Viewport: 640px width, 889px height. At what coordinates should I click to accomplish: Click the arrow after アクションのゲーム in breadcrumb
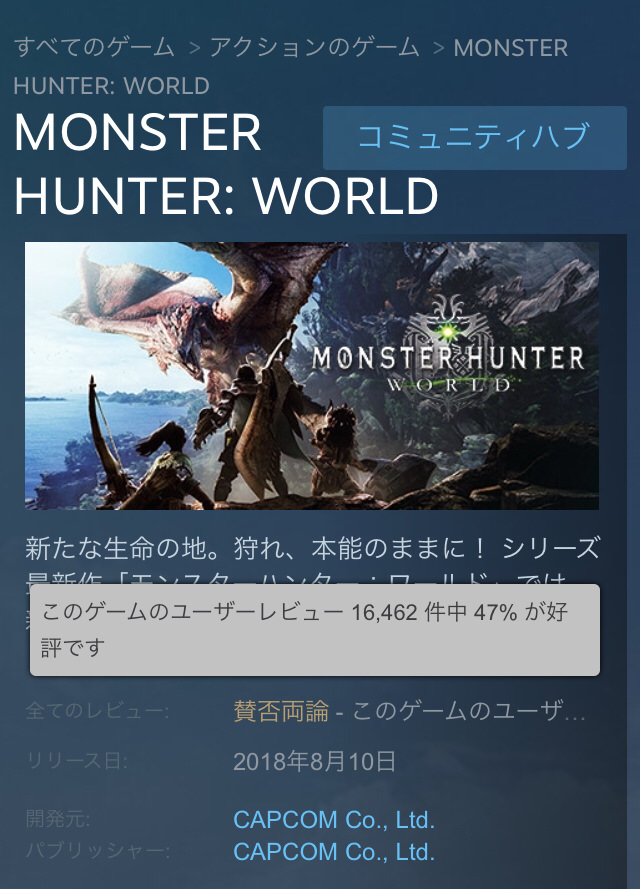click(438, 49)
